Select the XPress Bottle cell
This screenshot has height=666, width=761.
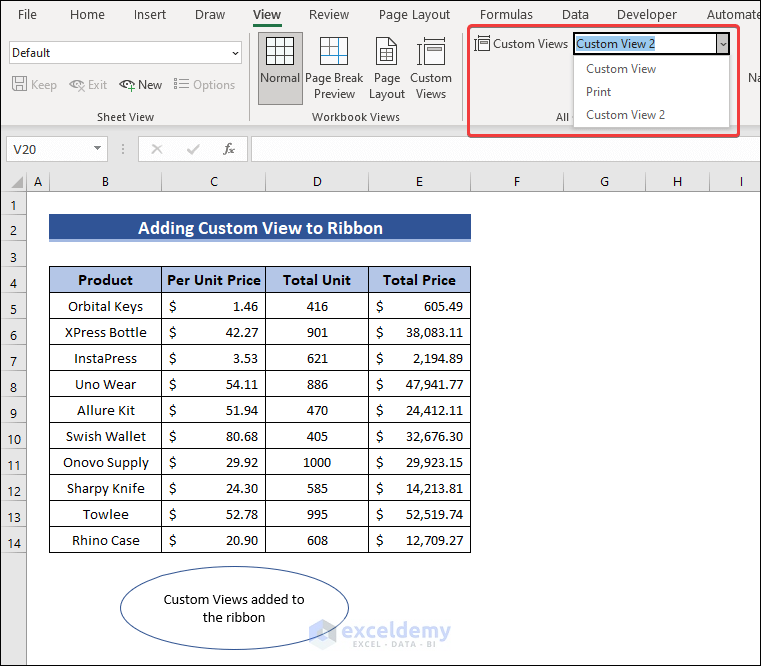click(105, 333)
